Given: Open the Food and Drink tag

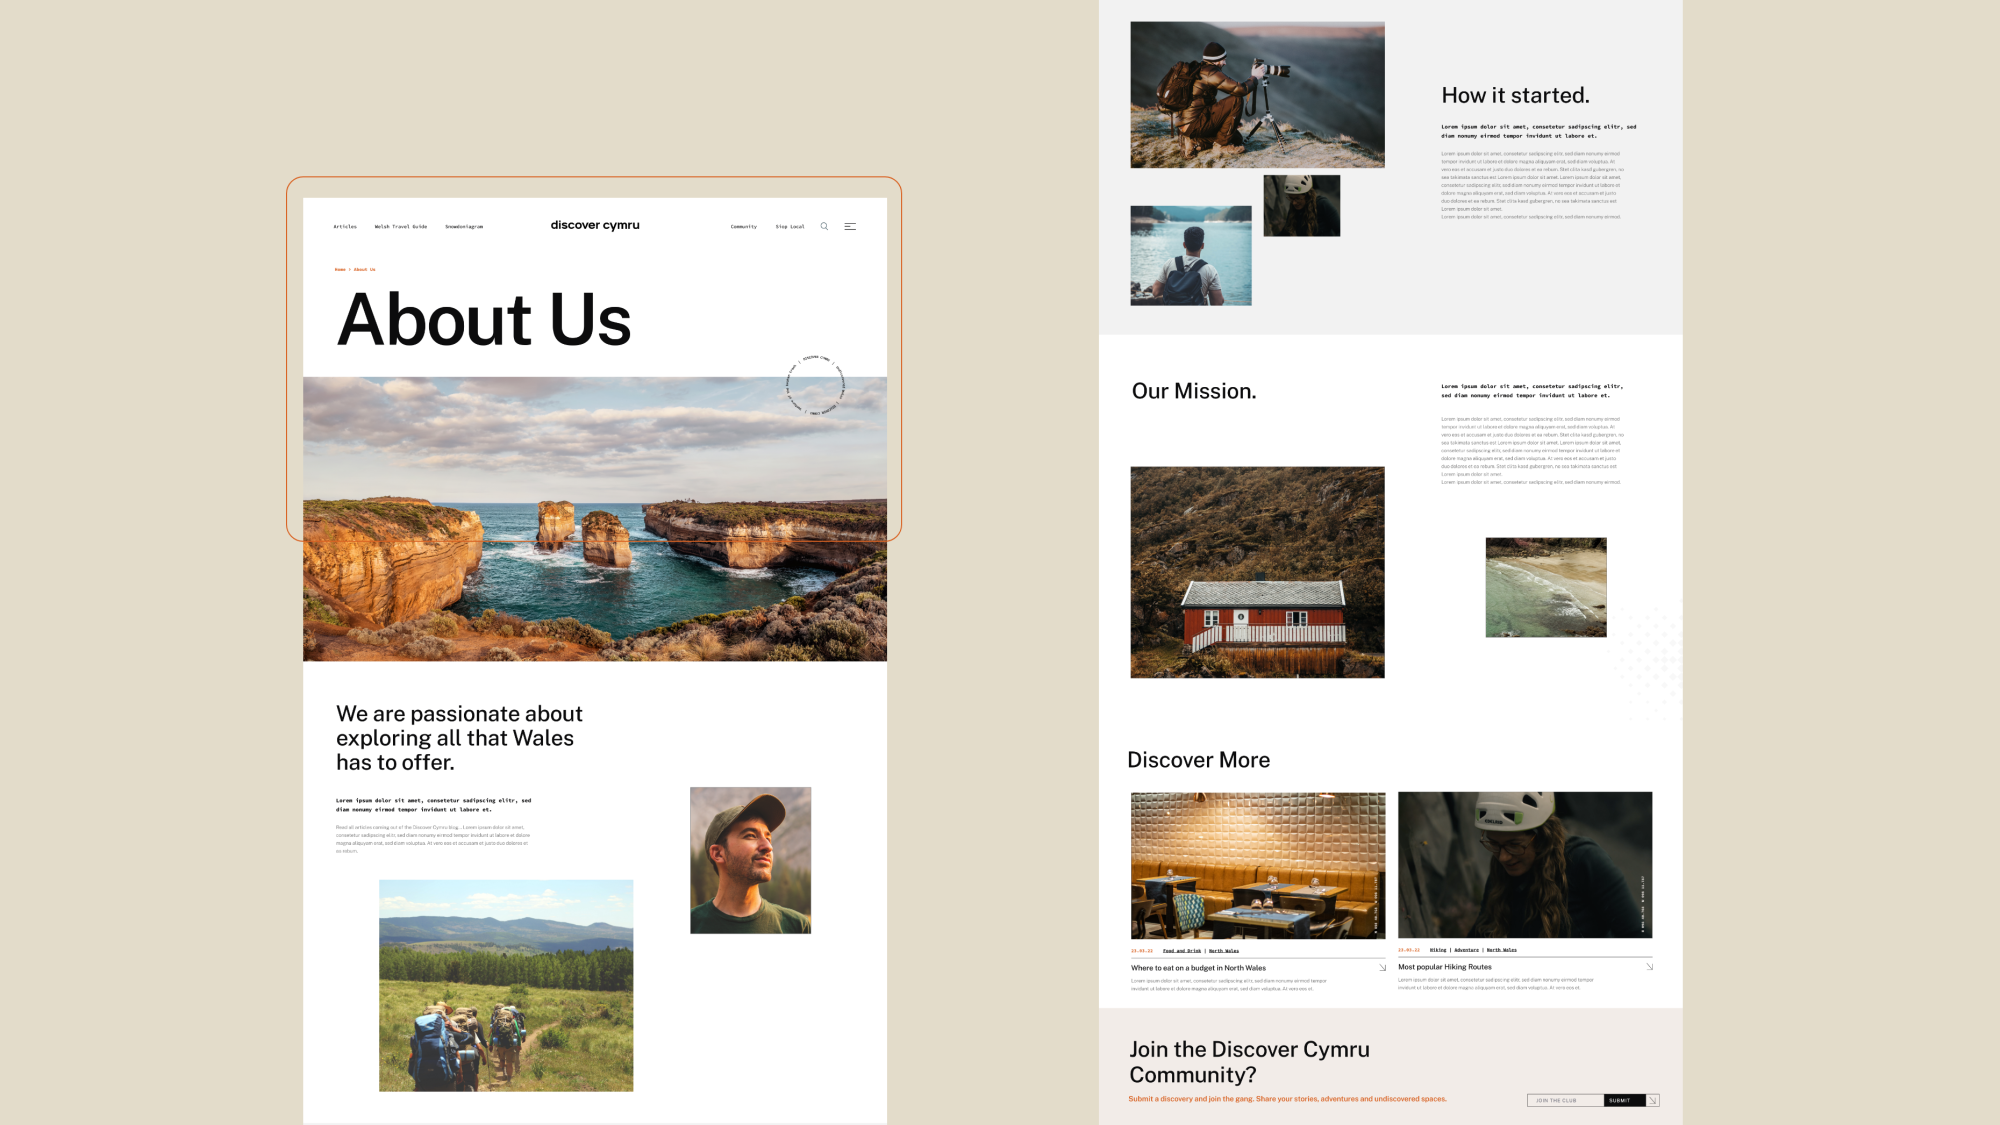Looking at the screenshot, I should (x=1182, y=951).
